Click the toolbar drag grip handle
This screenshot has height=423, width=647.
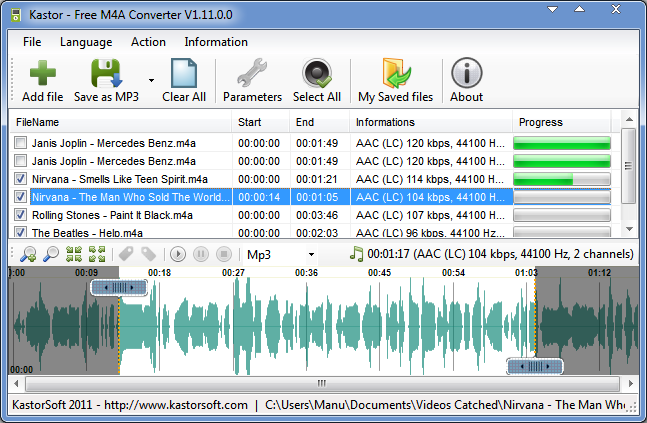(12, 80)
